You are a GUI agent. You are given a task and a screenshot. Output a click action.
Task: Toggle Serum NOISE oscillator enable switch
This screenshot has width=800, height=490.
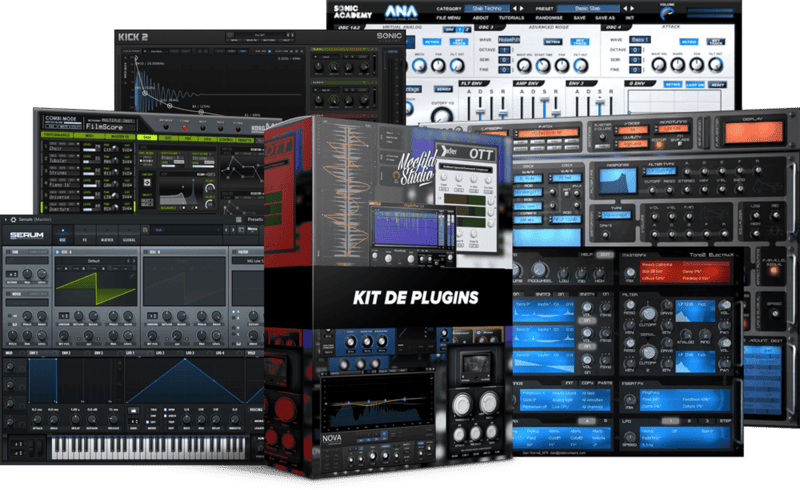click(8, 294)
